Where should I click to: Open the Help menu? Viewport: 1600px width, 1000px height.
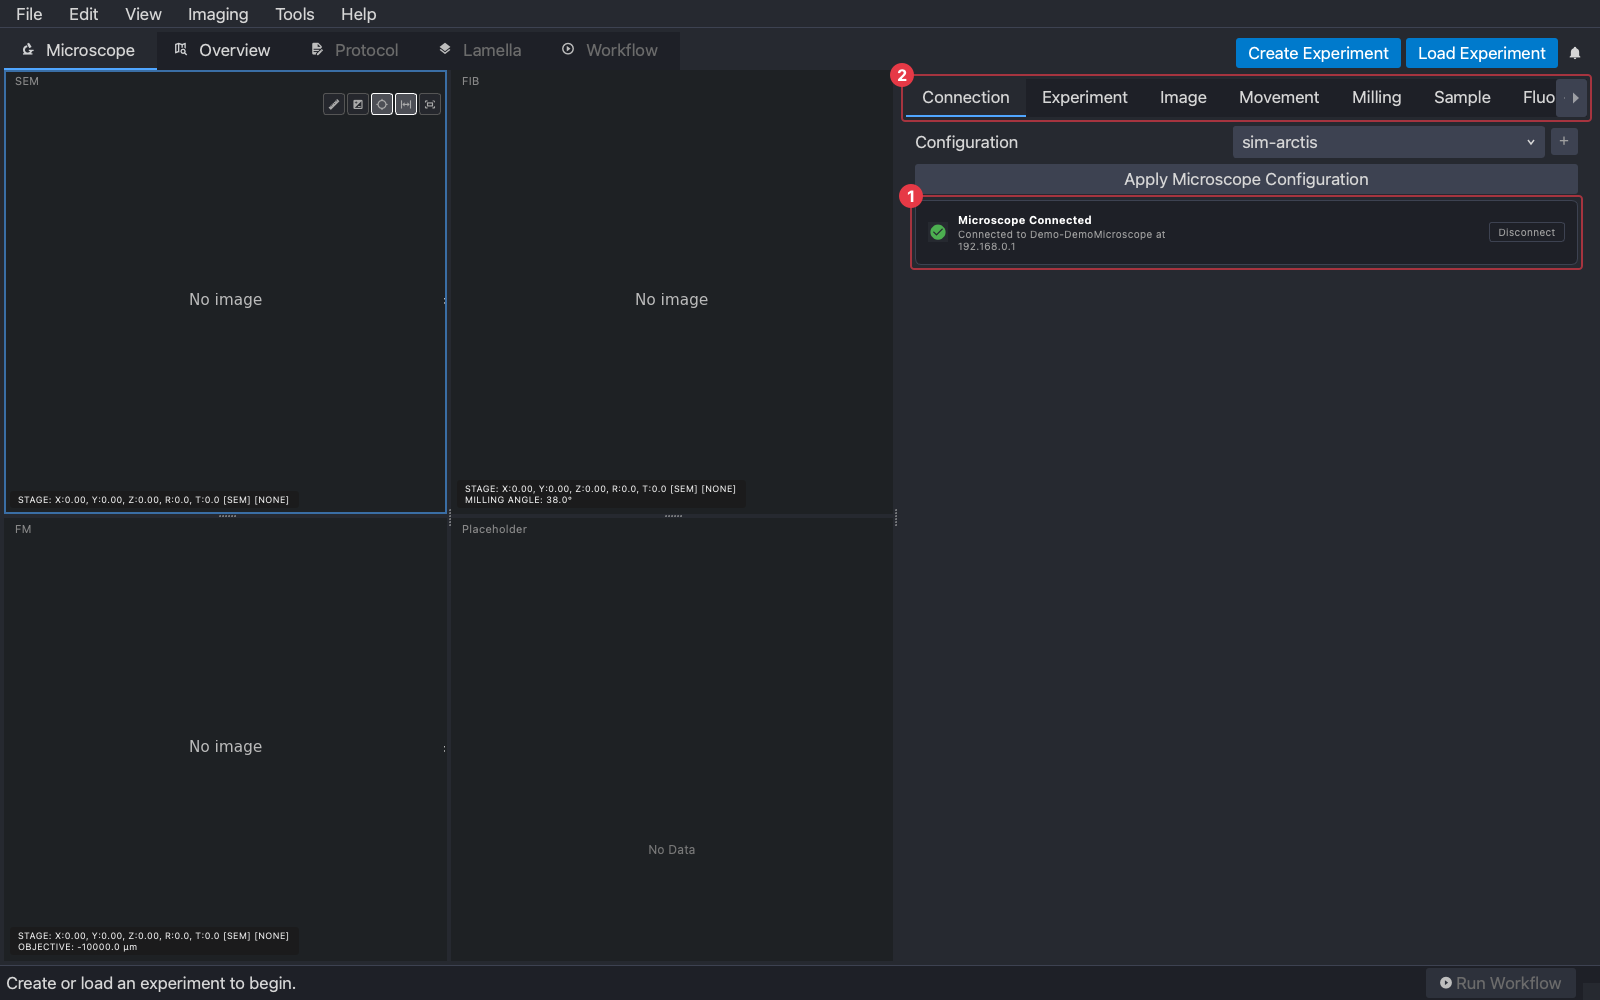coord(358,14)
